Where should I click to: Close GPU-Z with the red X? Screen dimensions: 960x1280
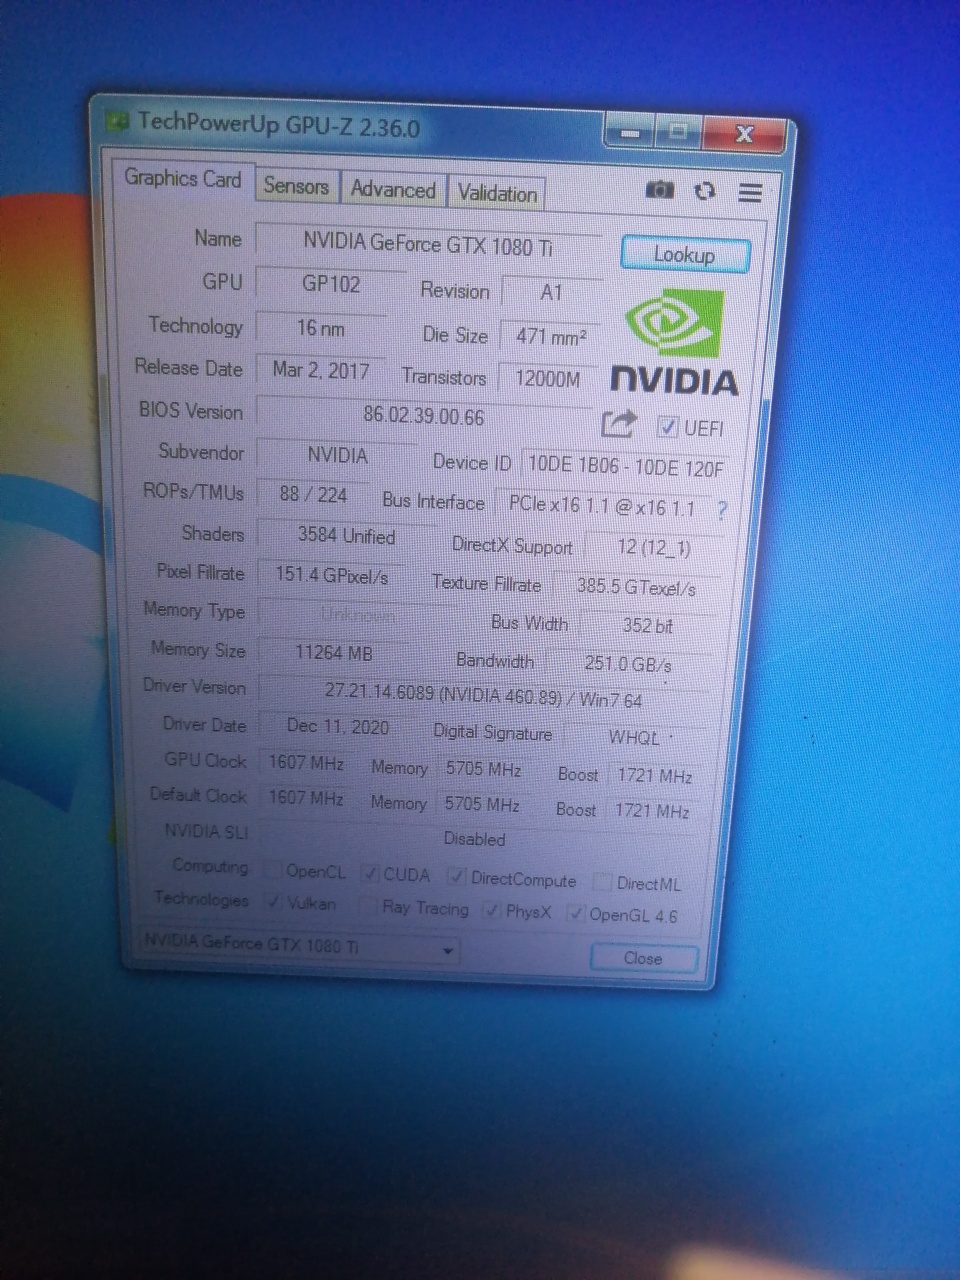(x=743, y=135)
